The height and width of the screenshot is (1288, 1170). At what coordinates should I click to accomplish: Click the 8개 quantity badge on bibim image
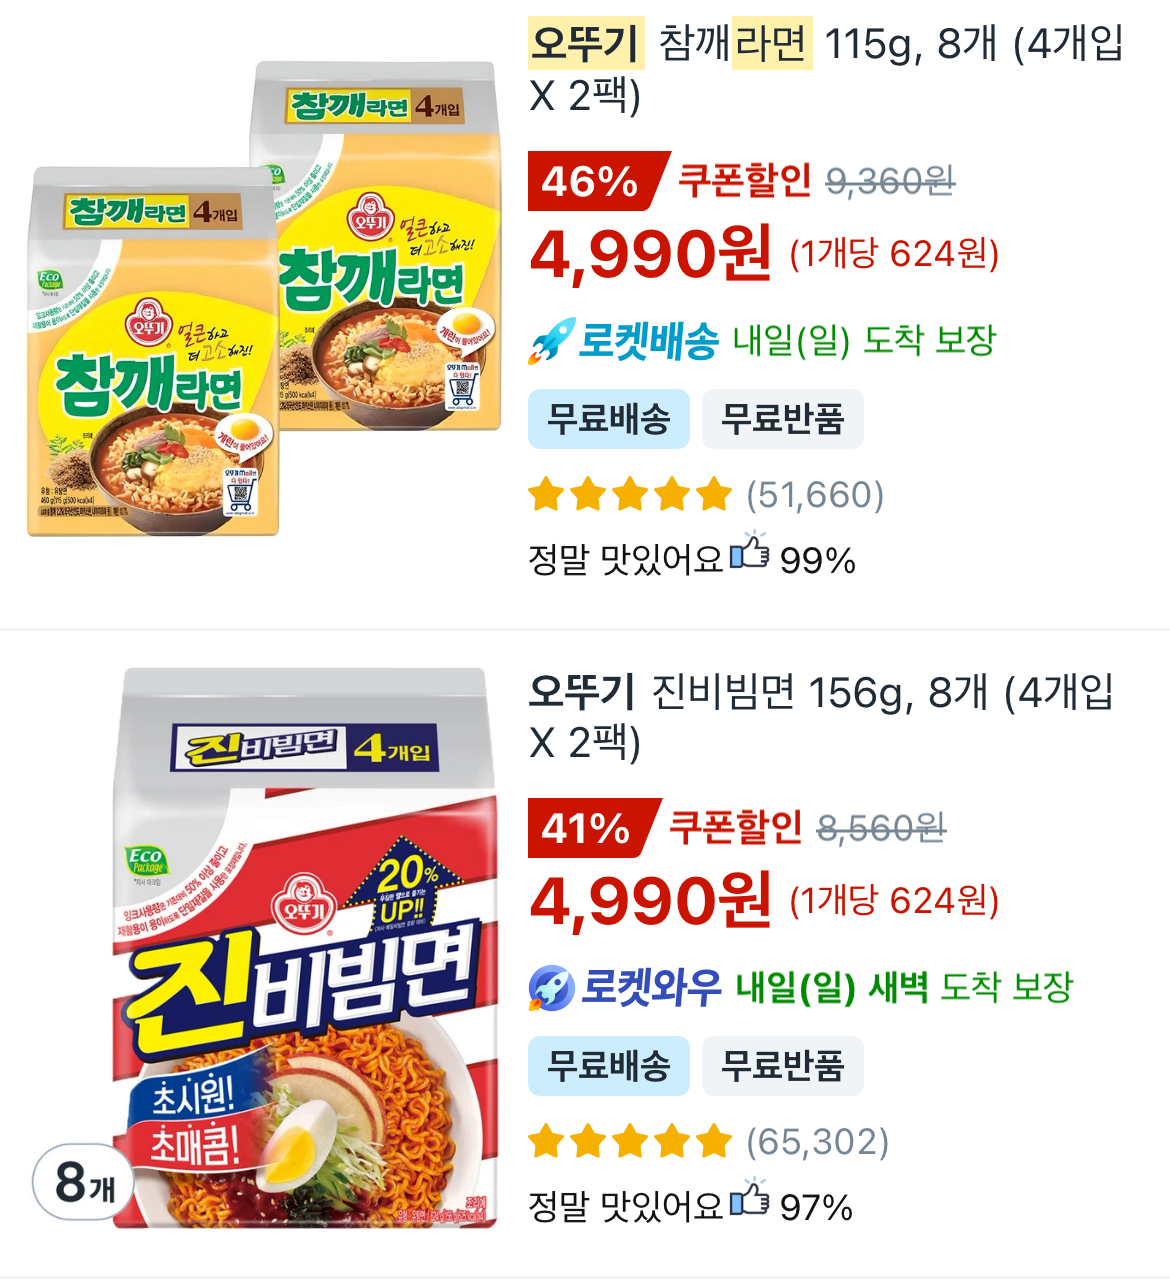pos(84,1183)
